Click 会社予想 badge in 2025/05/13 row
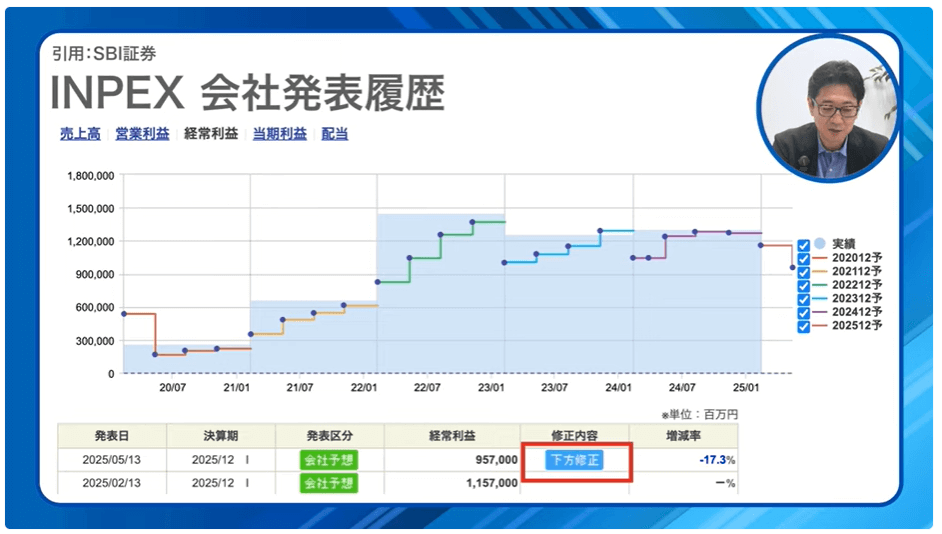 click(329, 460)
